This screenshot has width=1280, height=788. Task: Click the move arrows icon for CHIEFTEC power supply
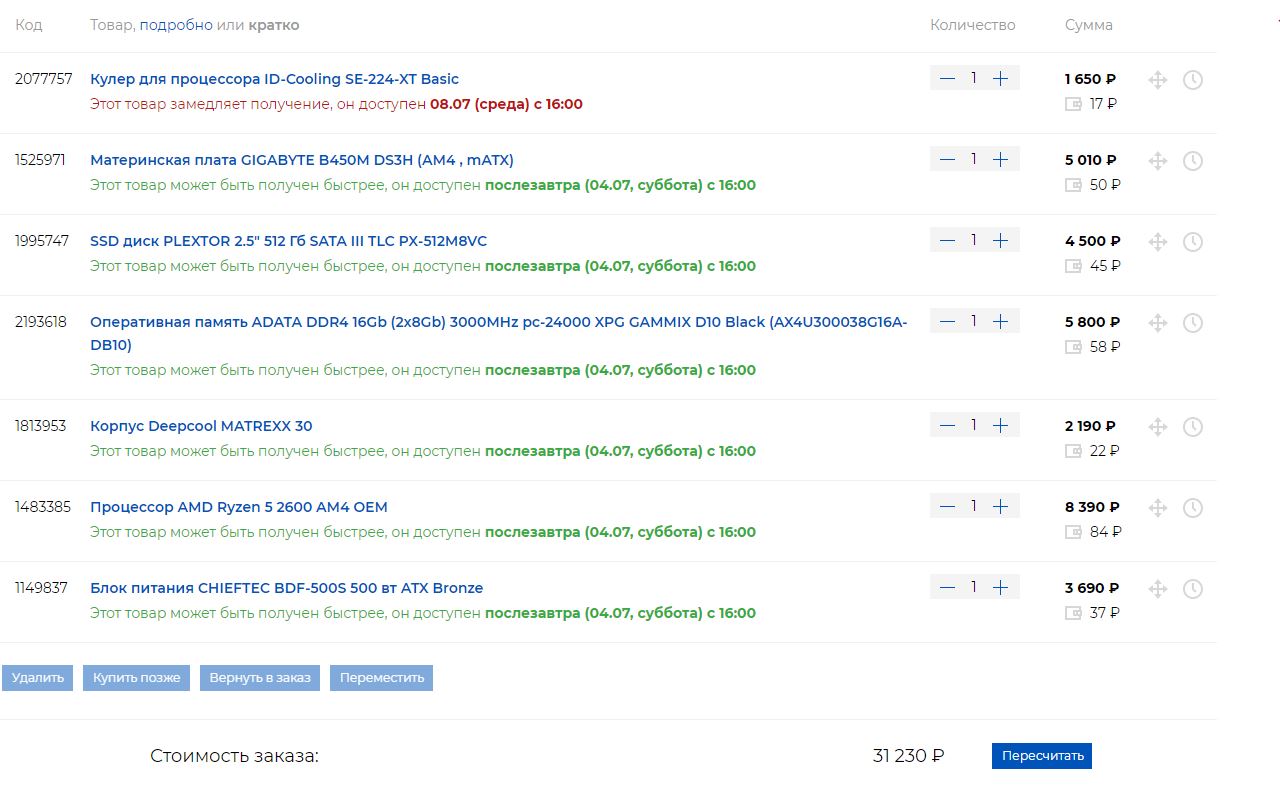coord(1157,589)
